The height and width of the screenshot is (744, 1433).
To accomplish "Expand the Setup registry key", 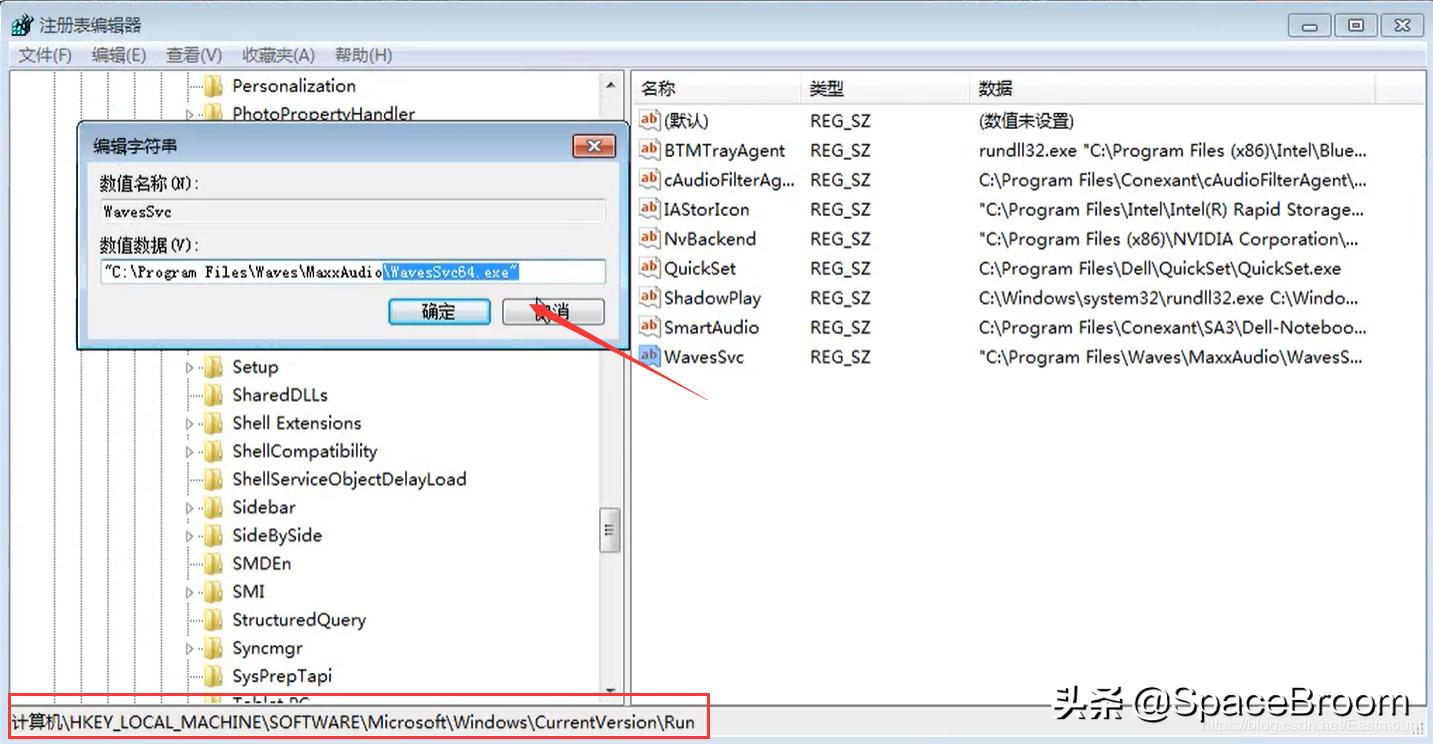I will tap(190, 367).
